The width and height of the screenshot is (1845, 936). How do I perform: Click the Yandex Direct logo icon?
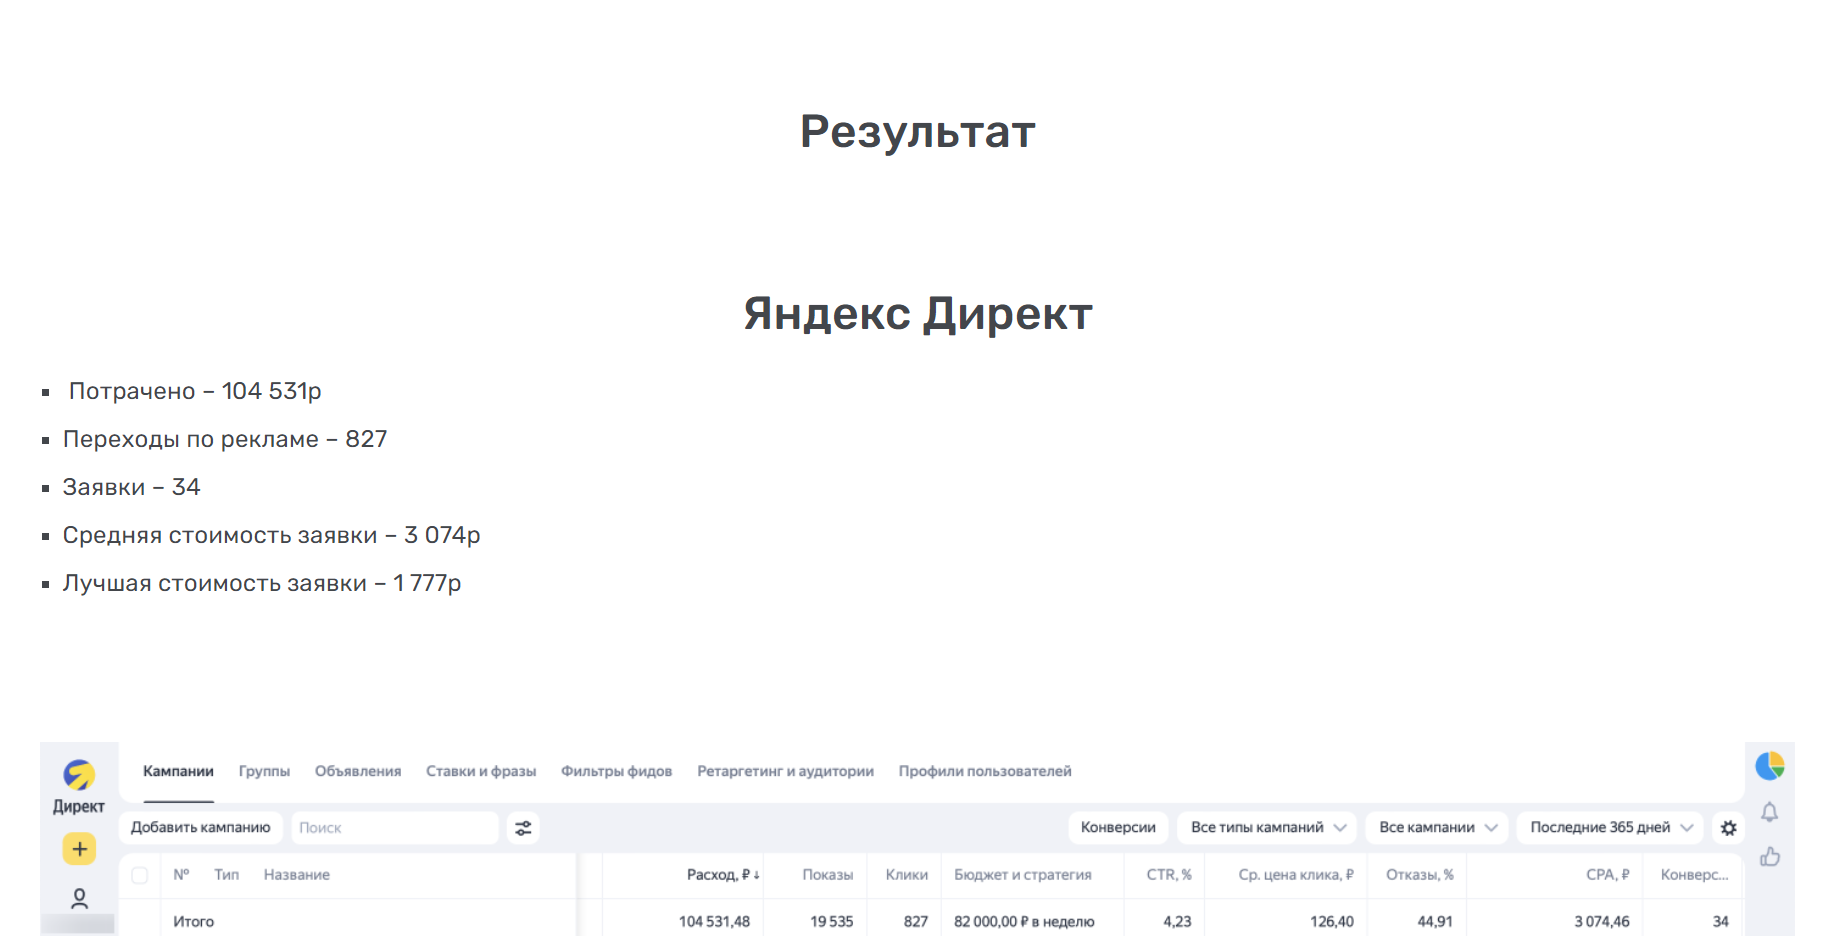[79, 775]
